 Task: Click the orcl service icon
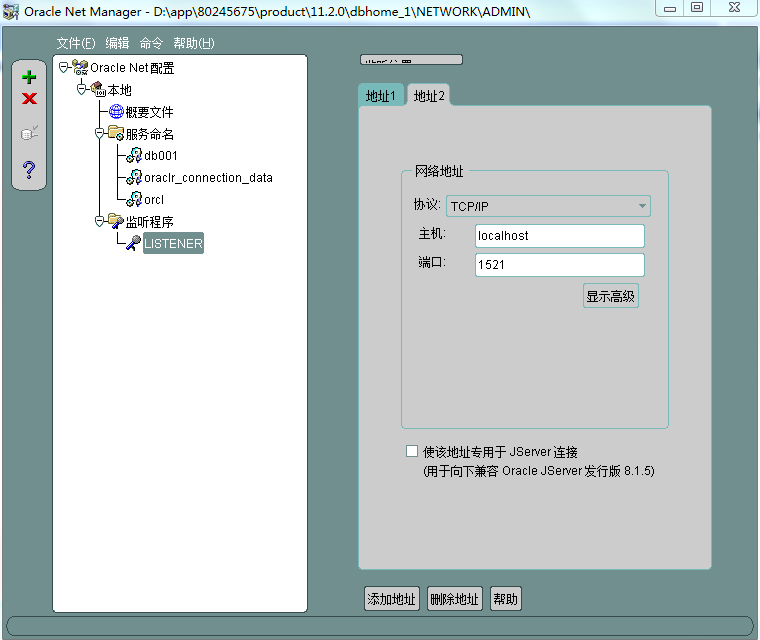click(134, 199)
